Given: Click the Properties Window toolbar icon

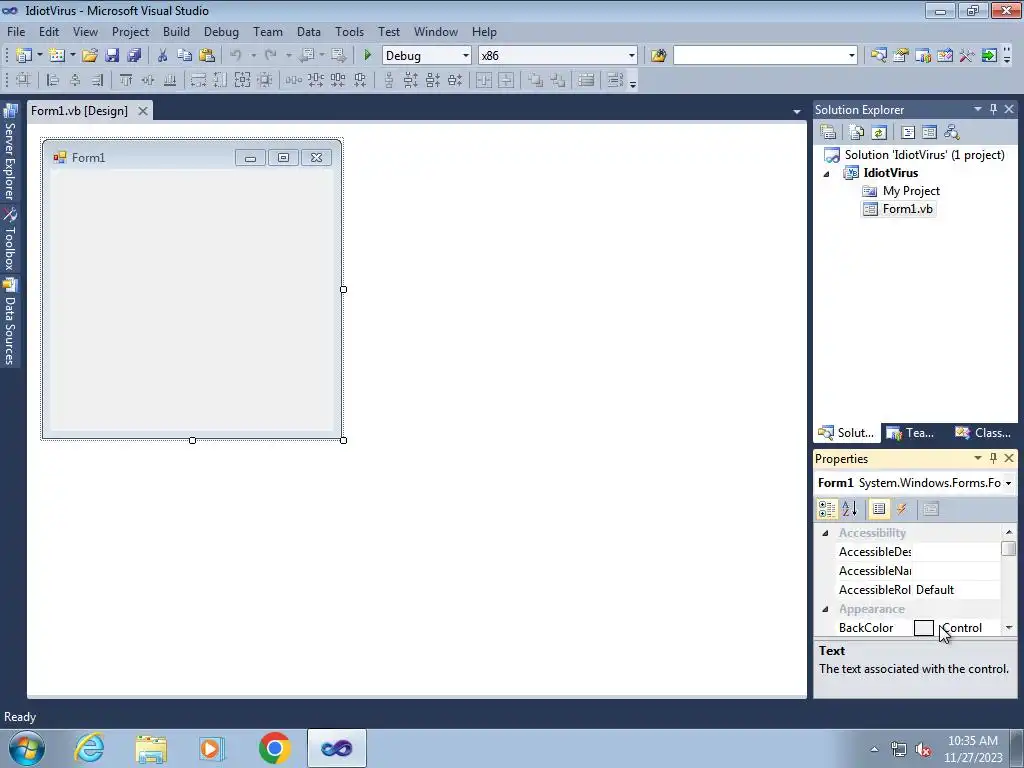Looking at the screenshot, I should 901,56.
